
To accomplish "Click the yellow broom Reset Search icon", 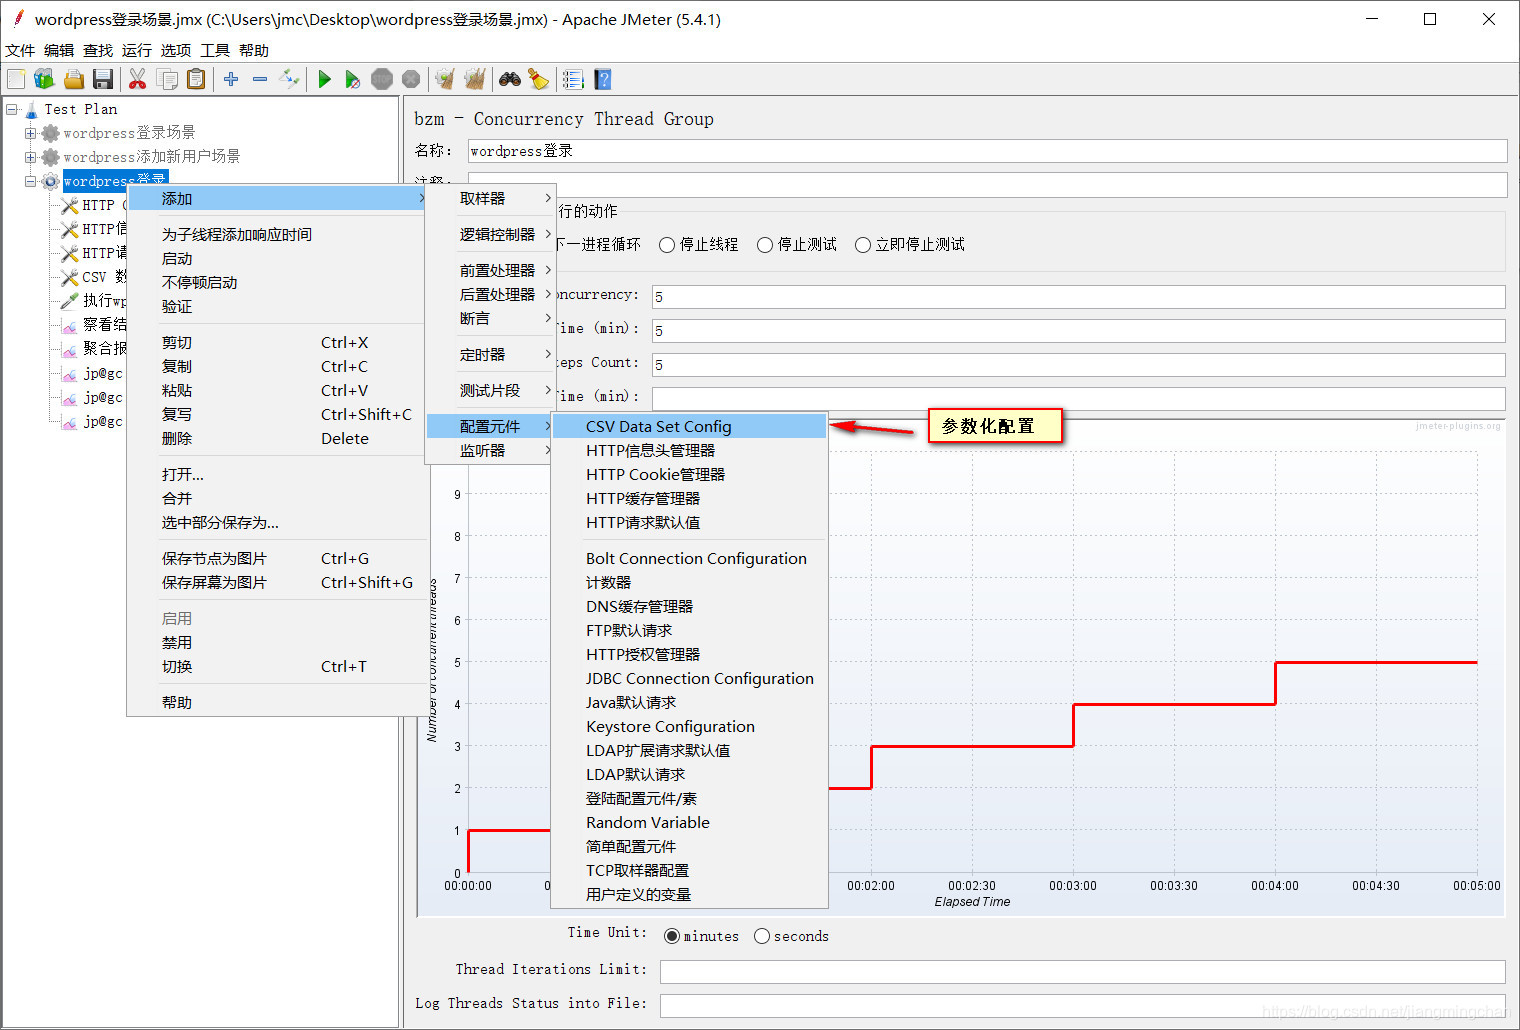I will (538, 79).
